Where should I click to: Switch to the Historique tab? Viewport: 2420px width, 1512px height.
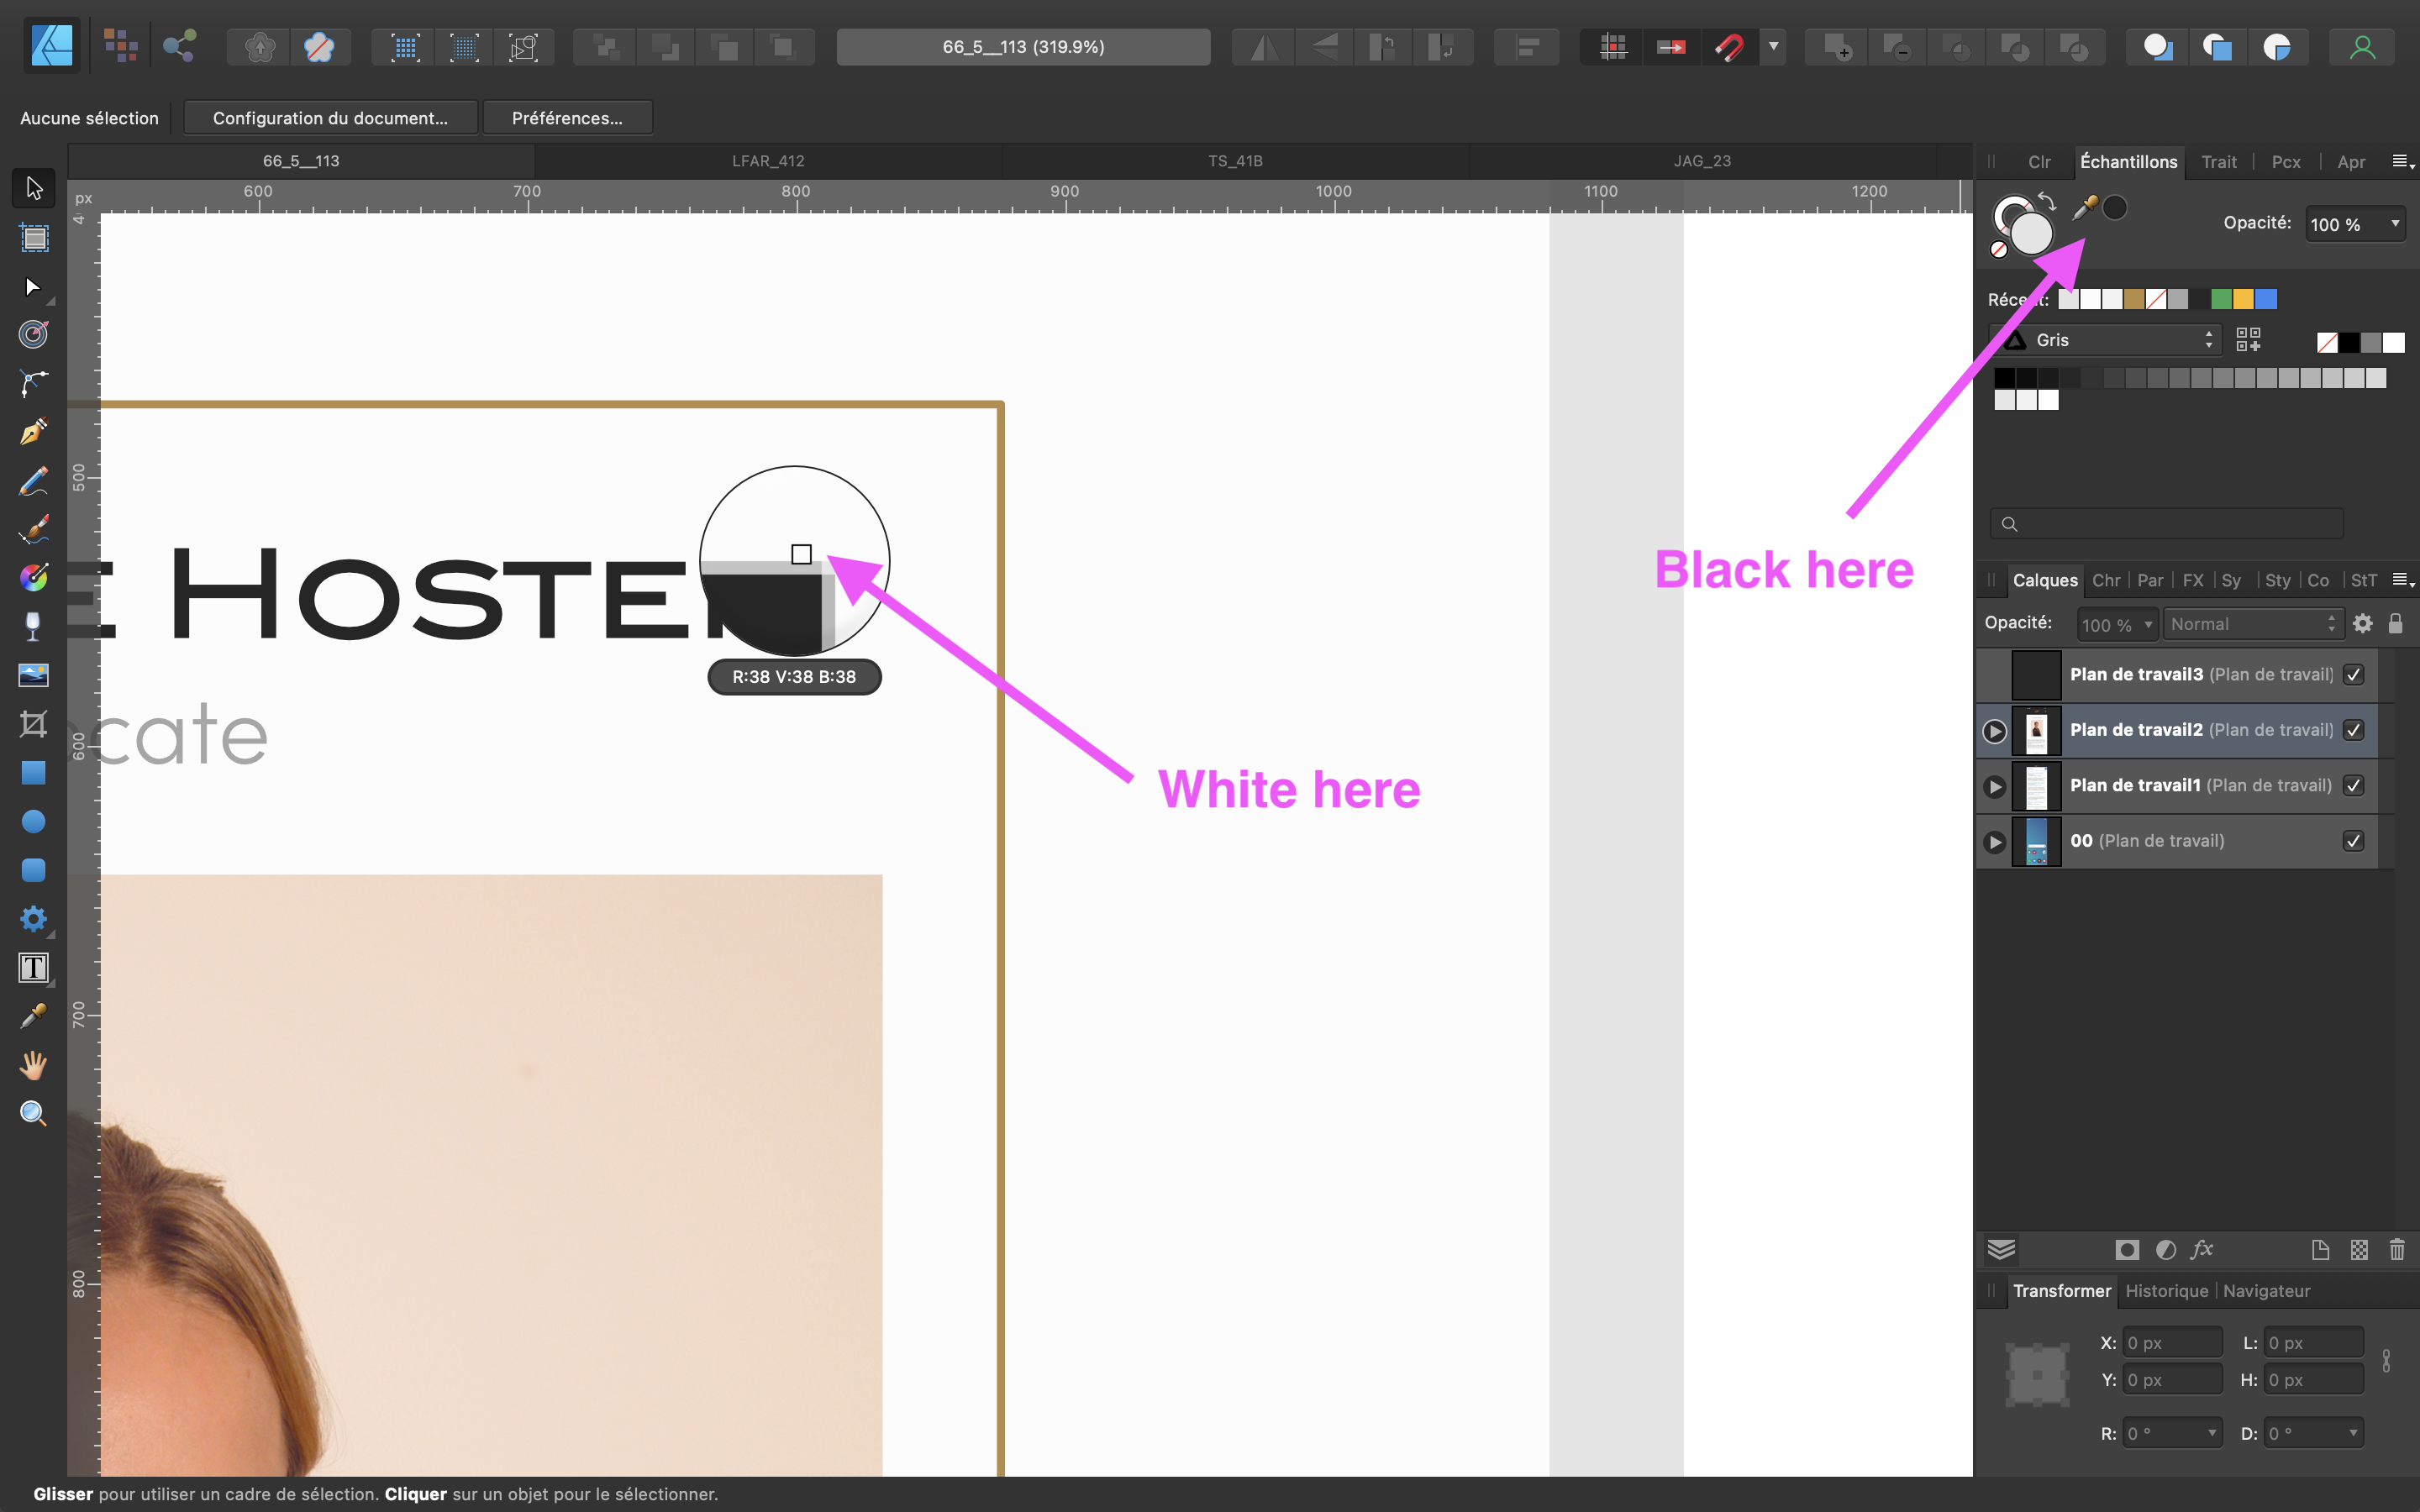(x=2166, y=1291)
